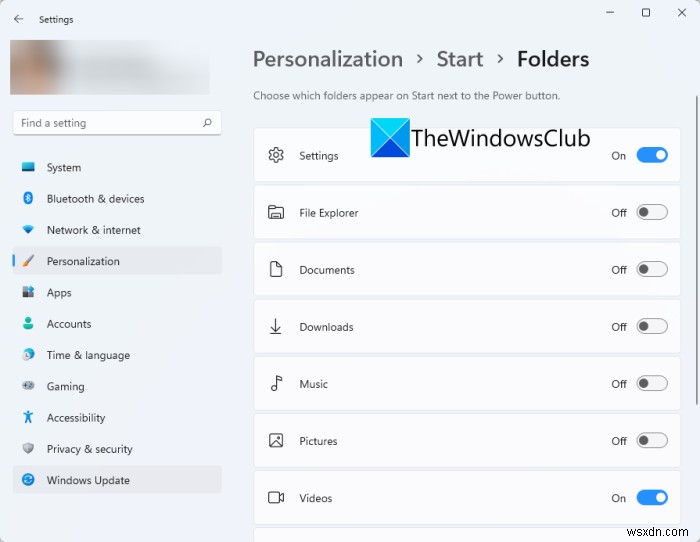Click the Privacy shield icon

coord(28,448)
